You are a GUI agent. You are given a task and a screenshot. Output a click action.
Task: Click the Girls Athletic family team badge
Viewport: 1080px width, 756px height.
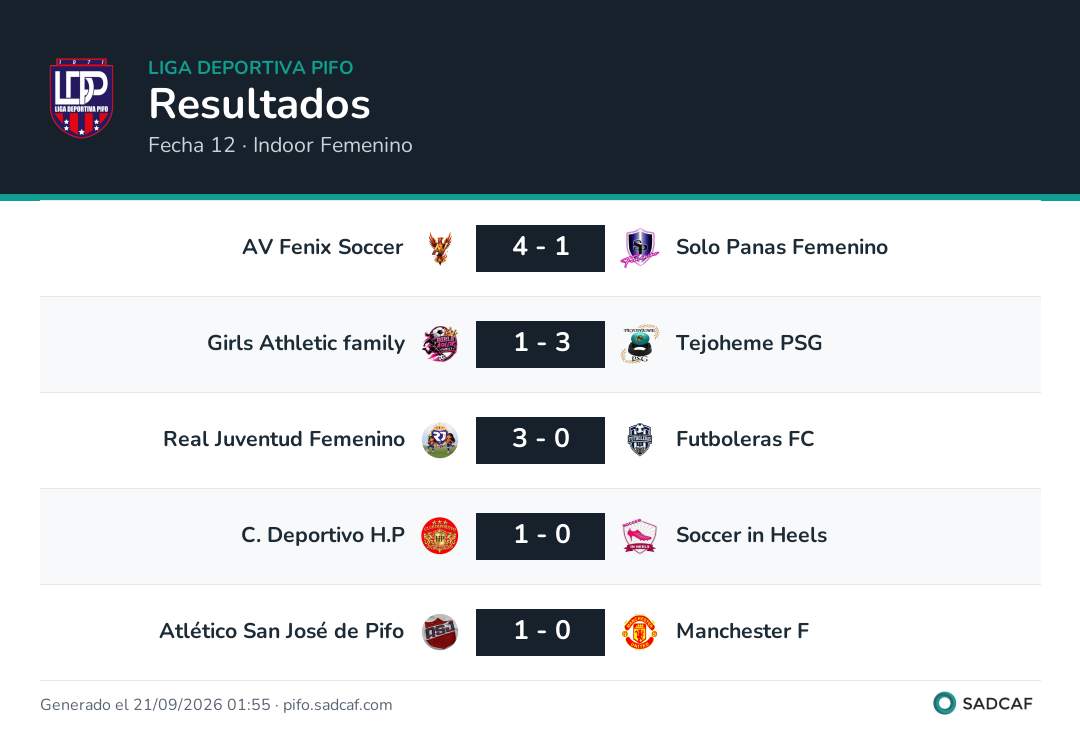pyautogui.click(x=440, y=344)
